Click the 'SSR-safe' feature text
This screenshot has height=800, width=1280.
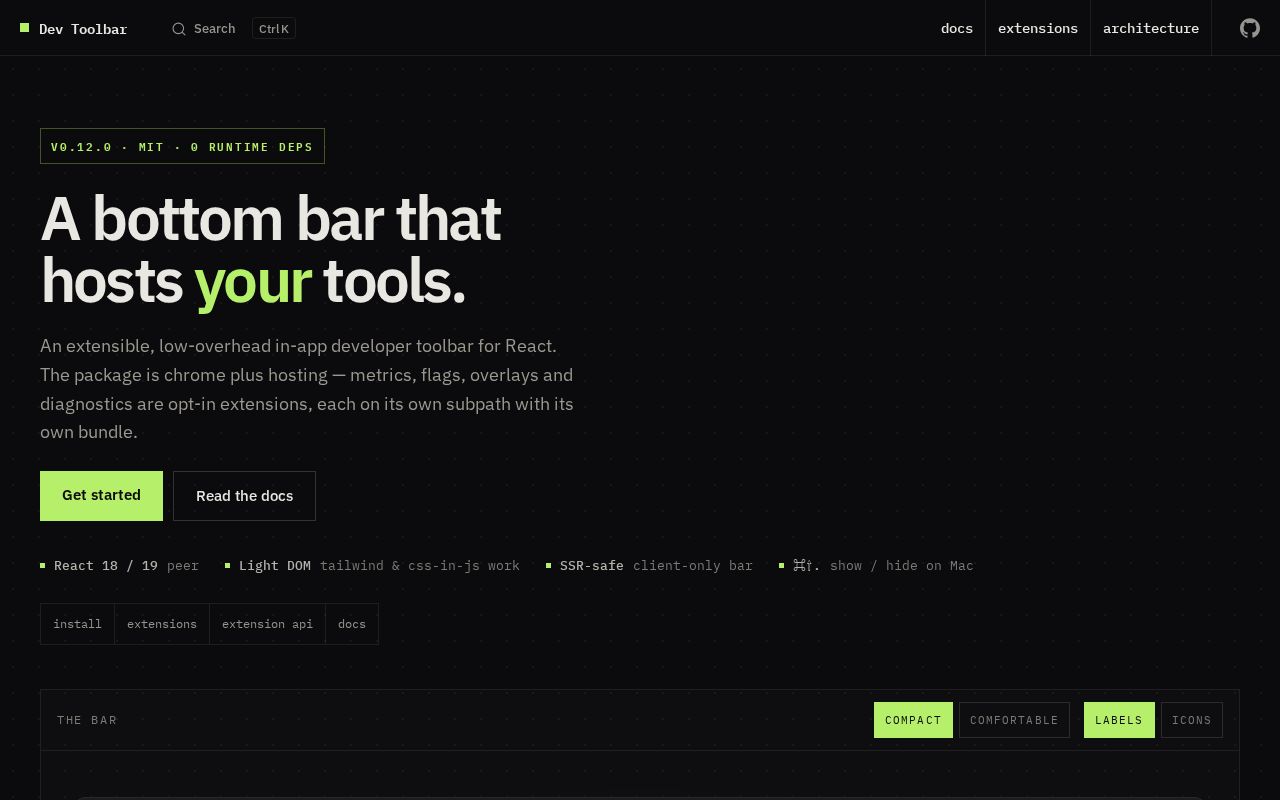[x=592, y=566]
